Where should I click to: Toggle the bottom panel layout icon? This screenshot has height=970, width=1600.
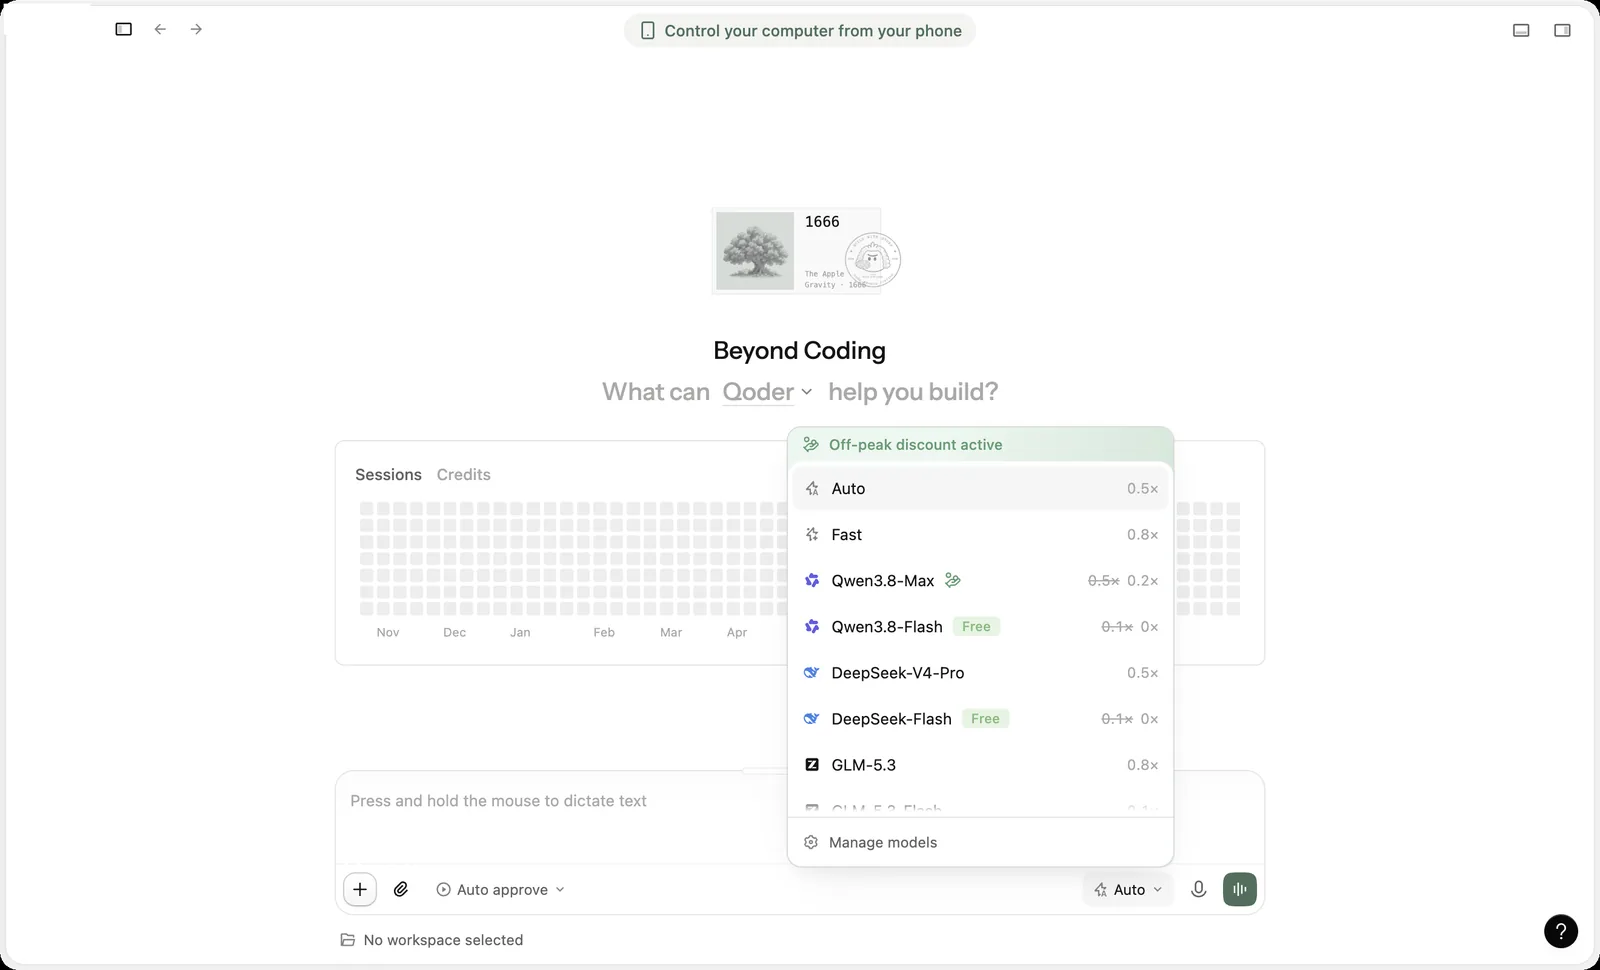1521,30
